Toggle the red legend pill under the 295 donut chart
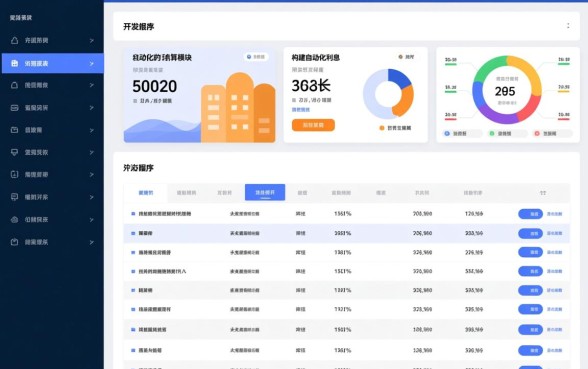The width and height of the screenshot is (588, 369). tap(552, 134)
